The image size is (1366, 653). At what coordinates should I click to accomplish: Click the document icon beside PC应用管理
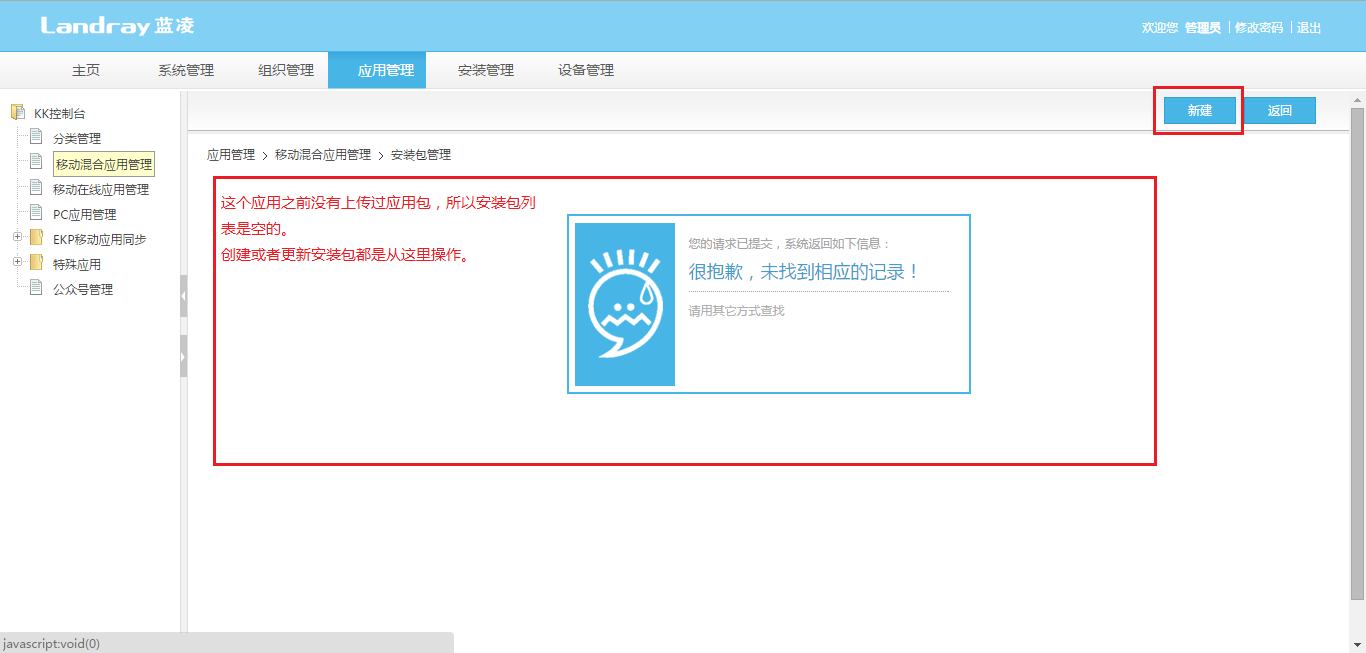pos(36,213)
